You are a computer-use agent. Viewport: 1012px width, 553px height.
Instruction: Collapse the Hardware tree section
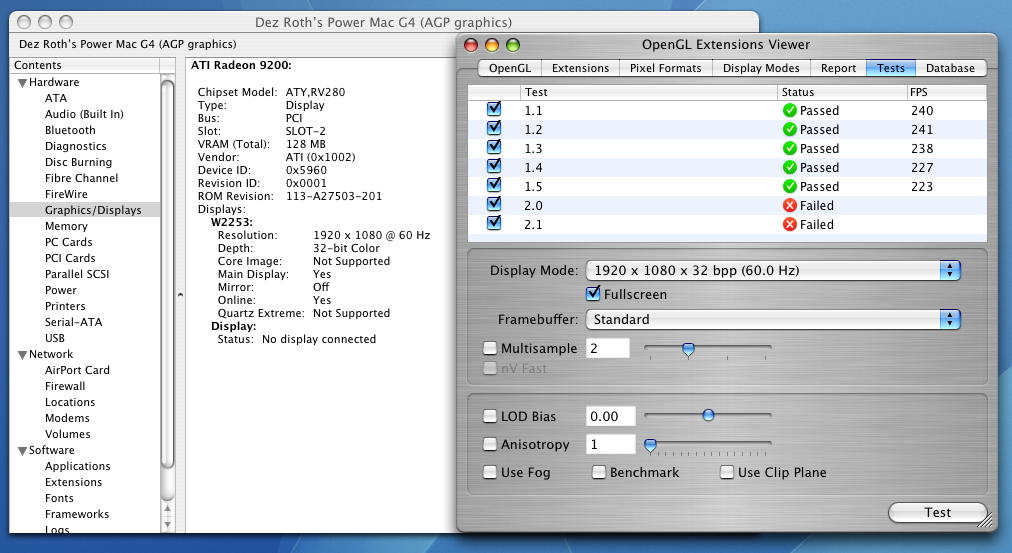tap(22, 83)
